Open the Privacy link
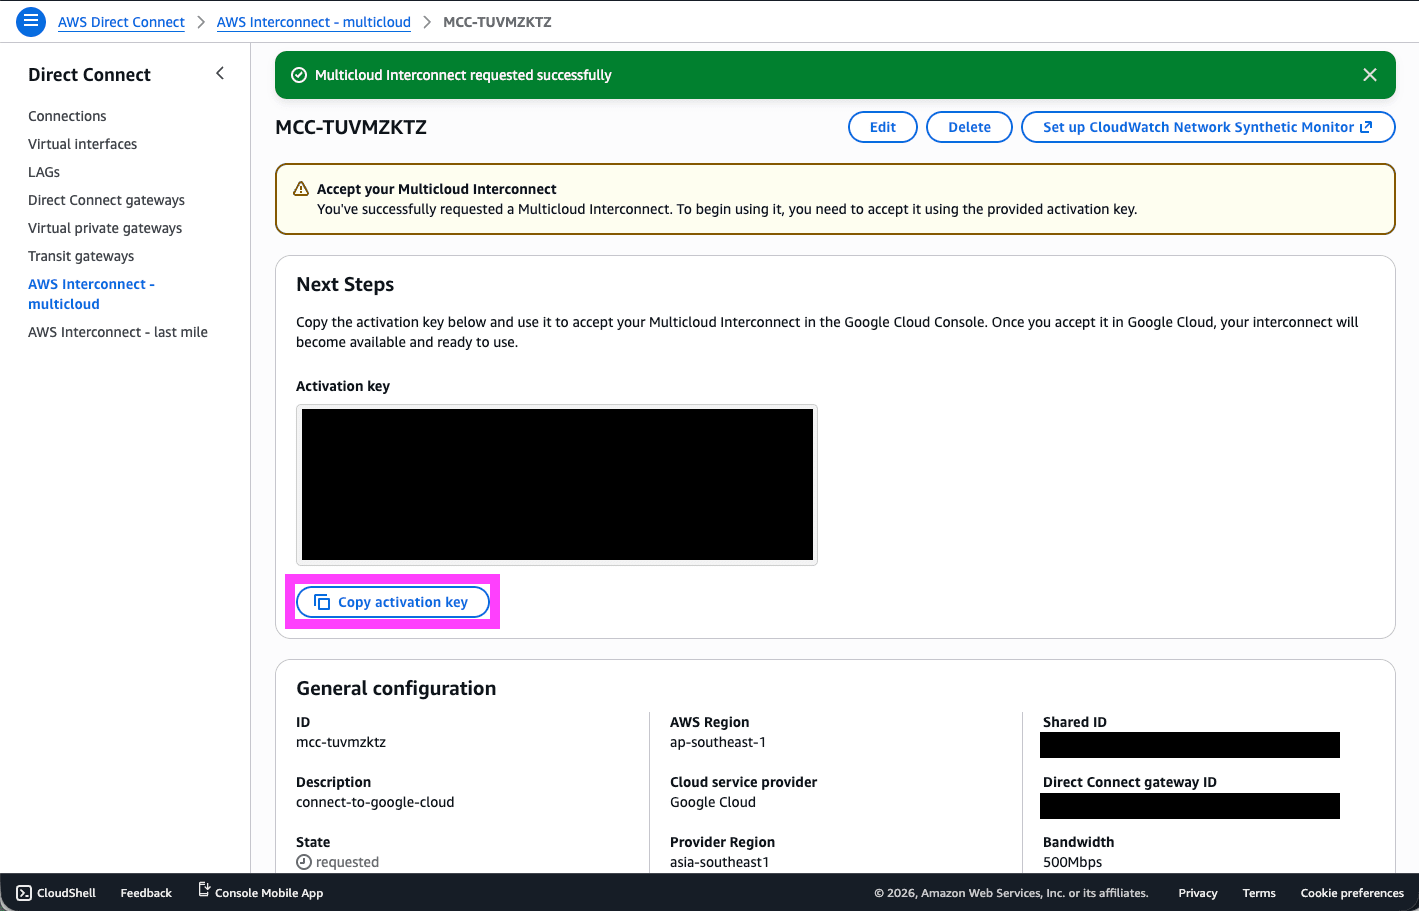 (1198, 893)
